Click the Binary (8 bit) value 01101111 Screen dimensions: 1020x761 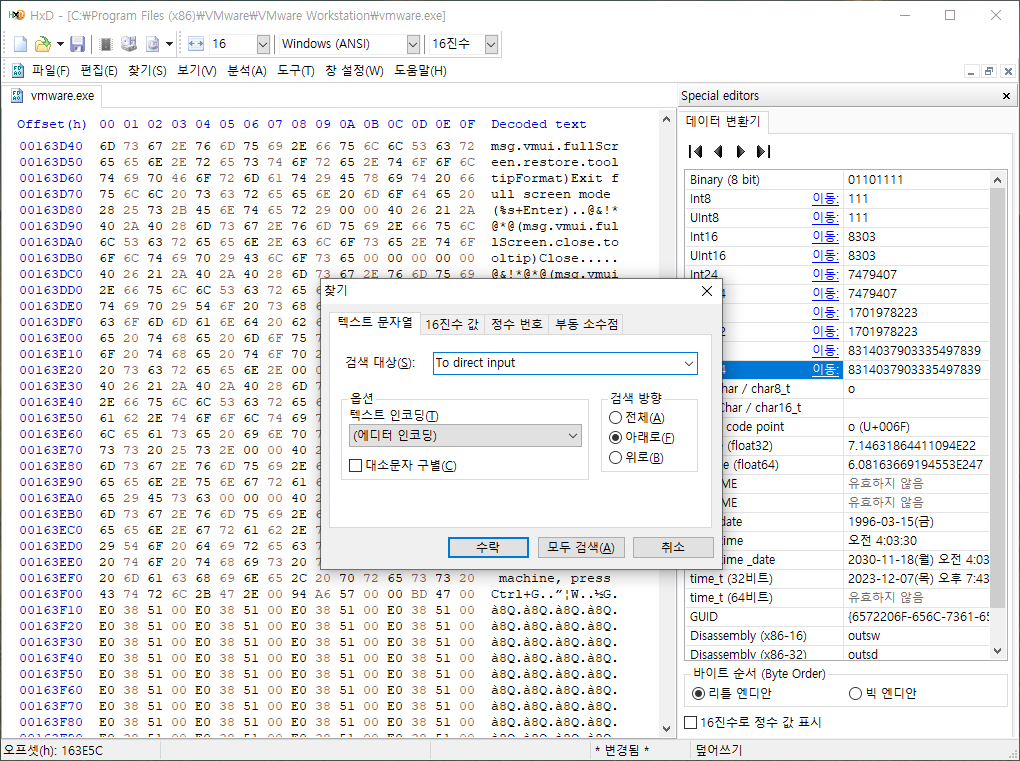(875, 180)
